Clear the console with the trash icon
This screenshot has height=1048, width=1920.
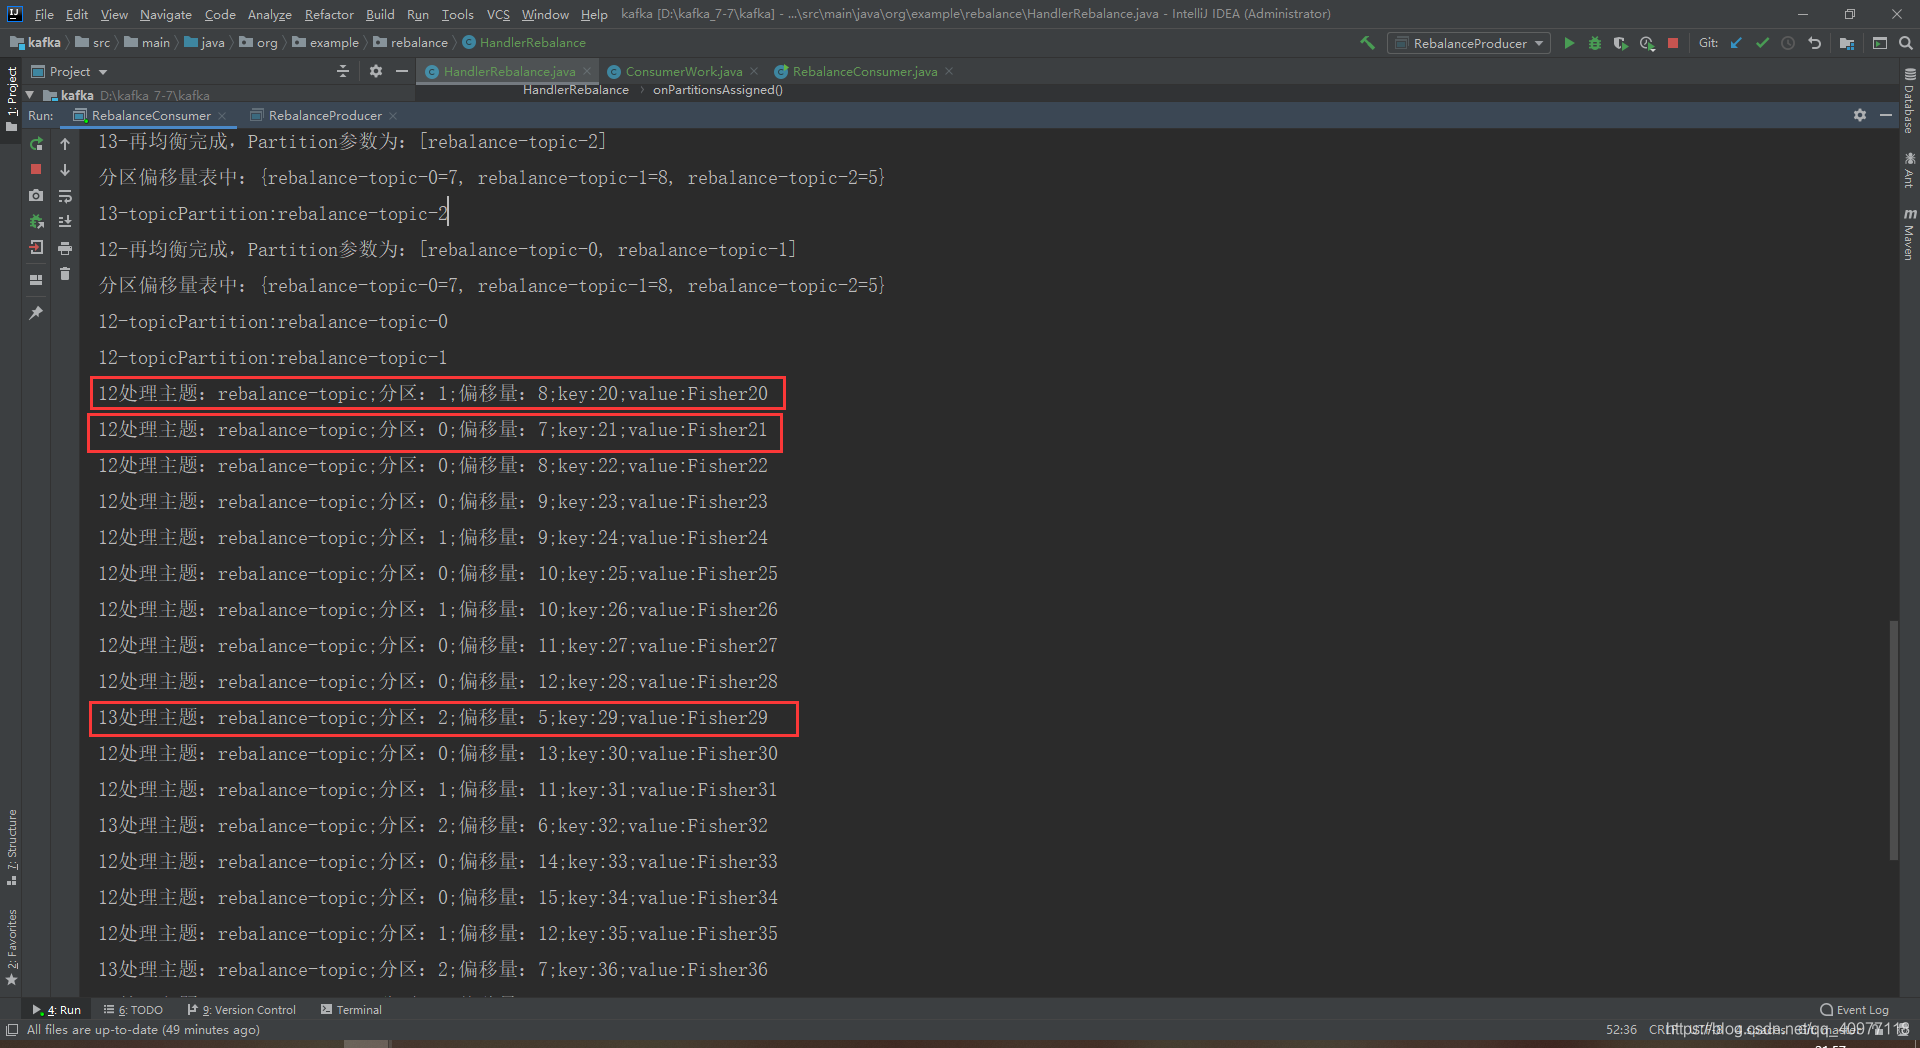65,274
